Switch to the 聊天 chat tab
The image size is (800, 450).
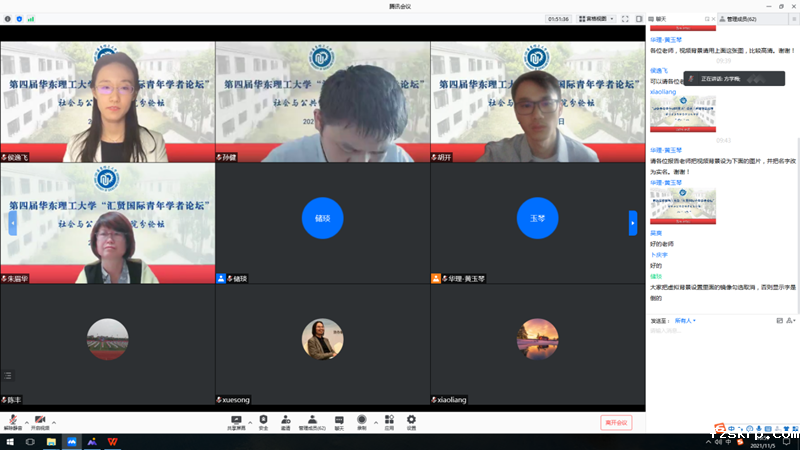pyautogui.click(x=660, y=18)
